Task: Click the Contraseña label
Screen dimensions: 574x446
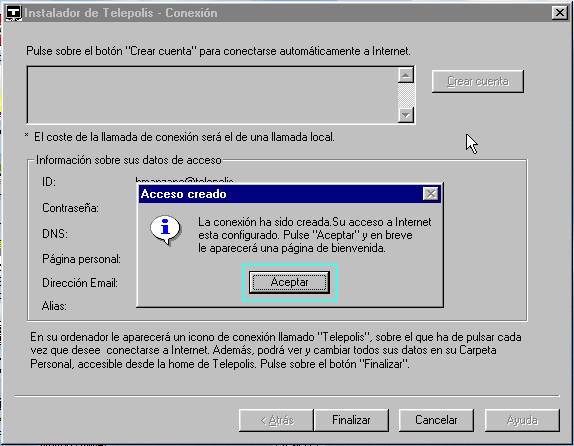Action: click(x=70, y=208)
